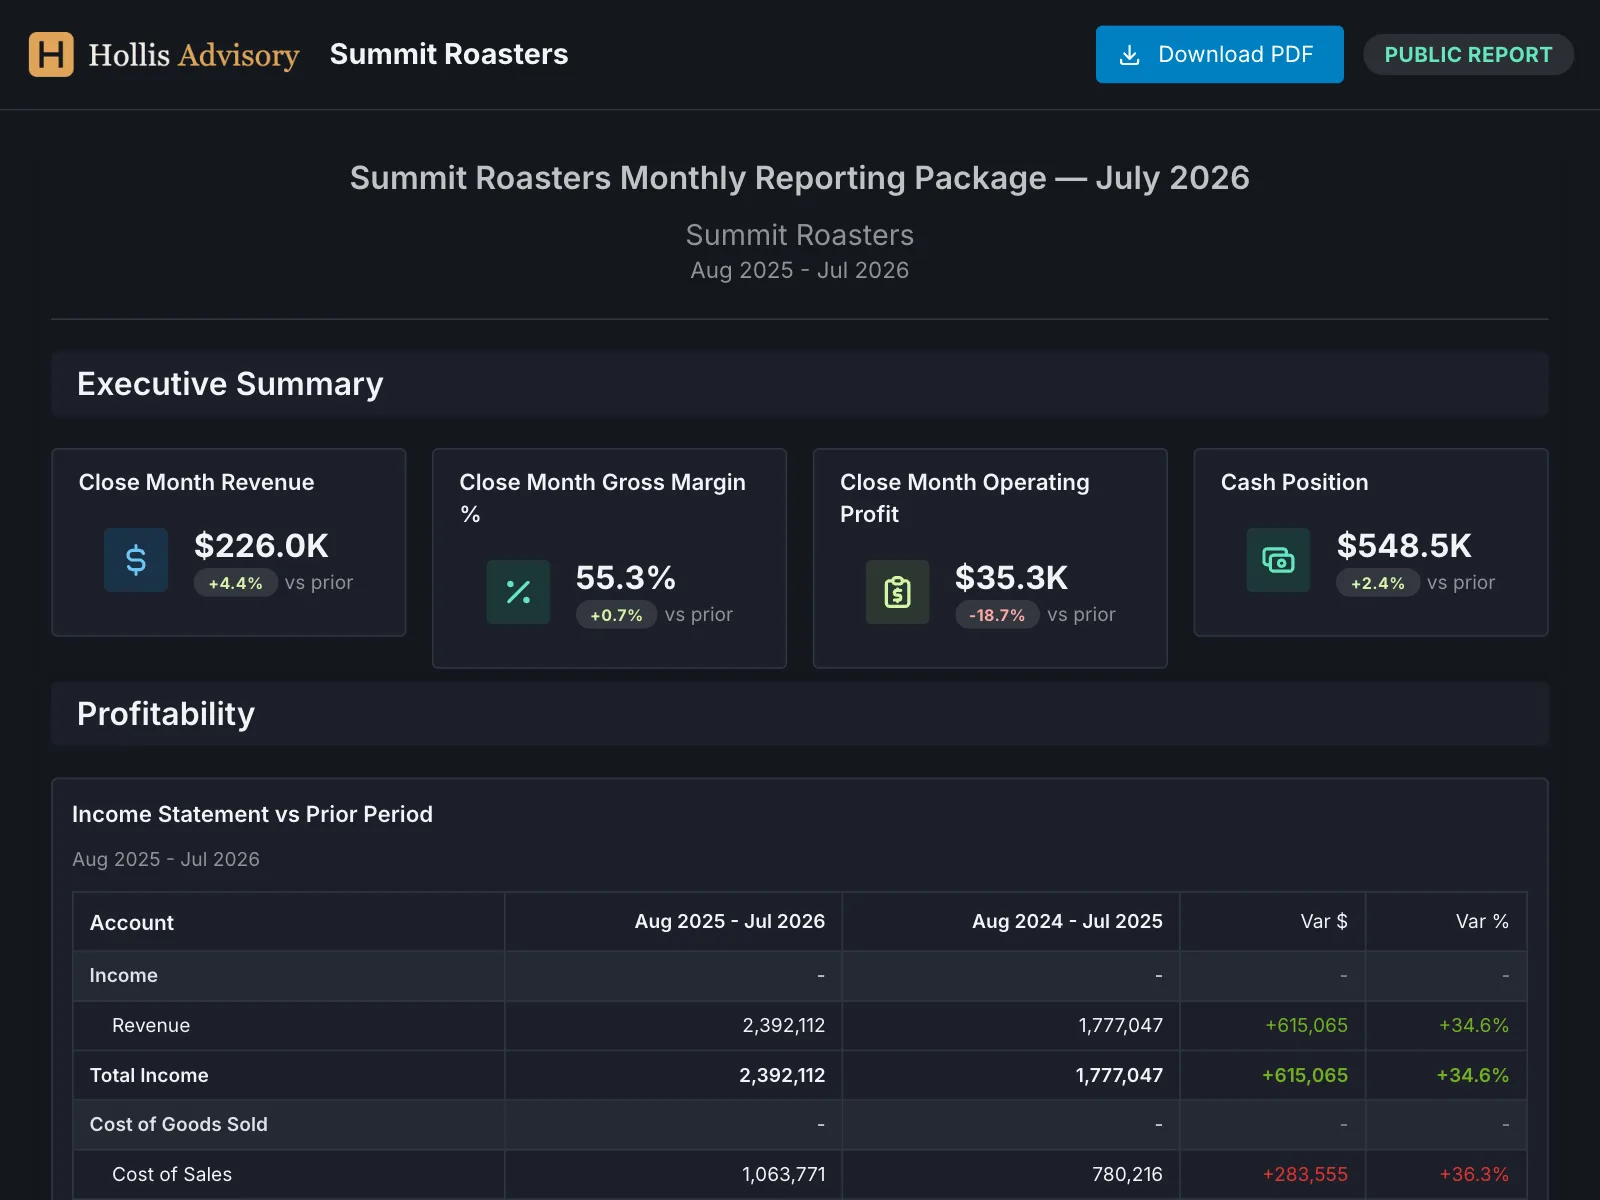Viewport: 1600px width, 1200px height.
Task: Click the Monthly Reporting Package July 2026 title
Action: [x=800, y=178]
